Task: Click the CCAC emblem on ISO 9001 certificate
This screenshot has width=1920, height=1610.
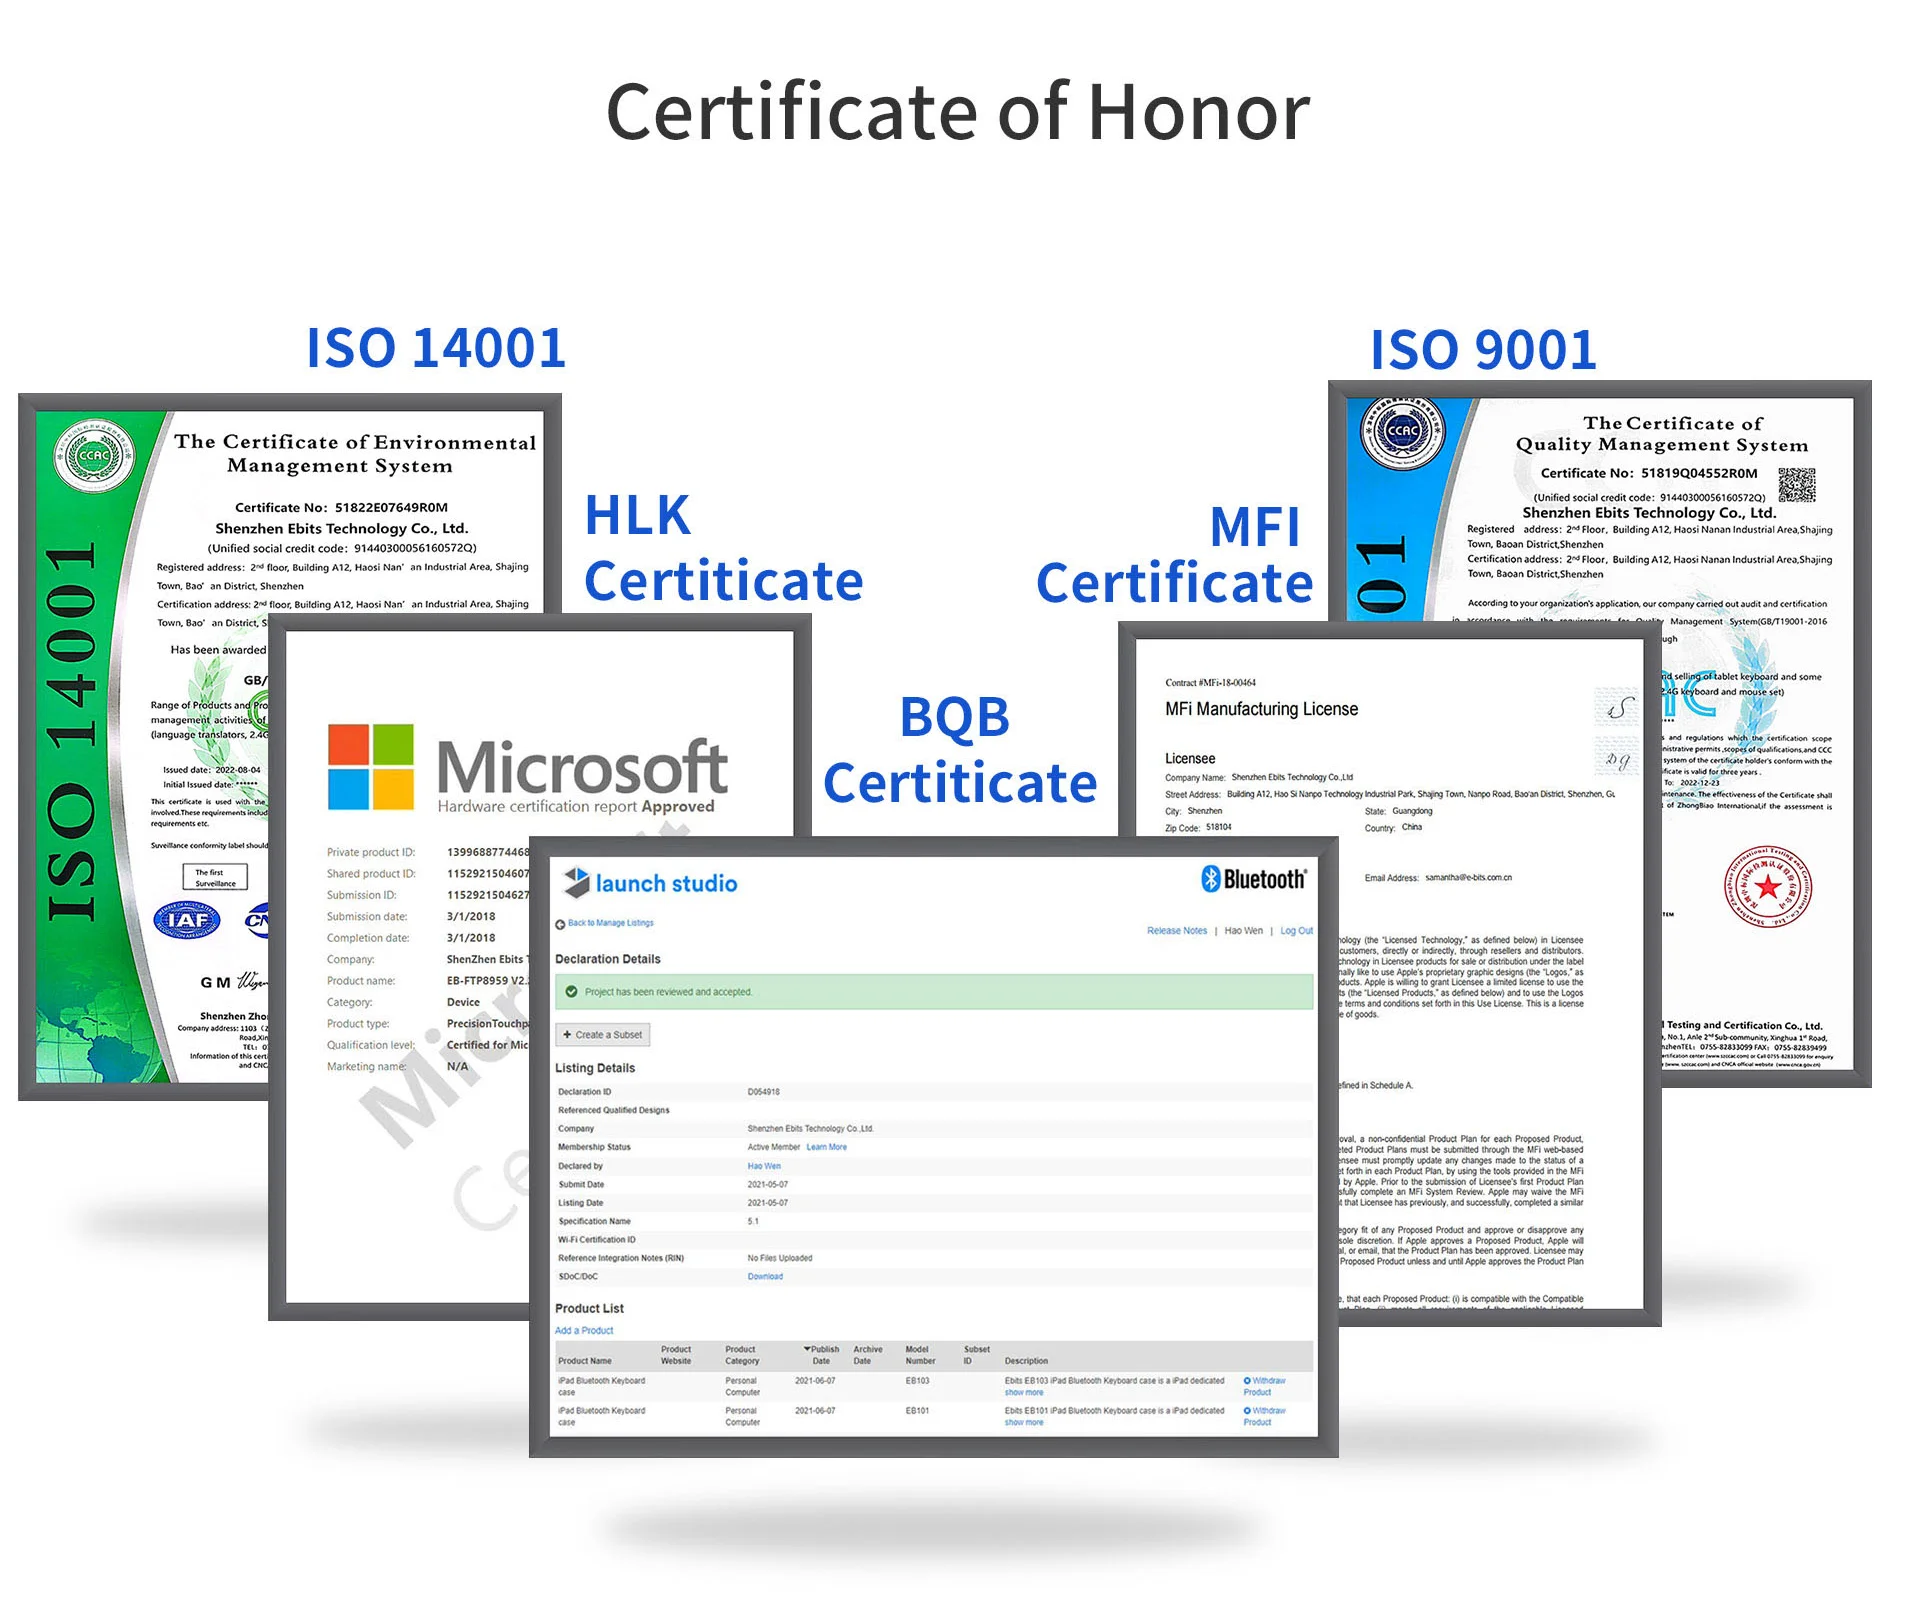Action: pos(1402,431)
